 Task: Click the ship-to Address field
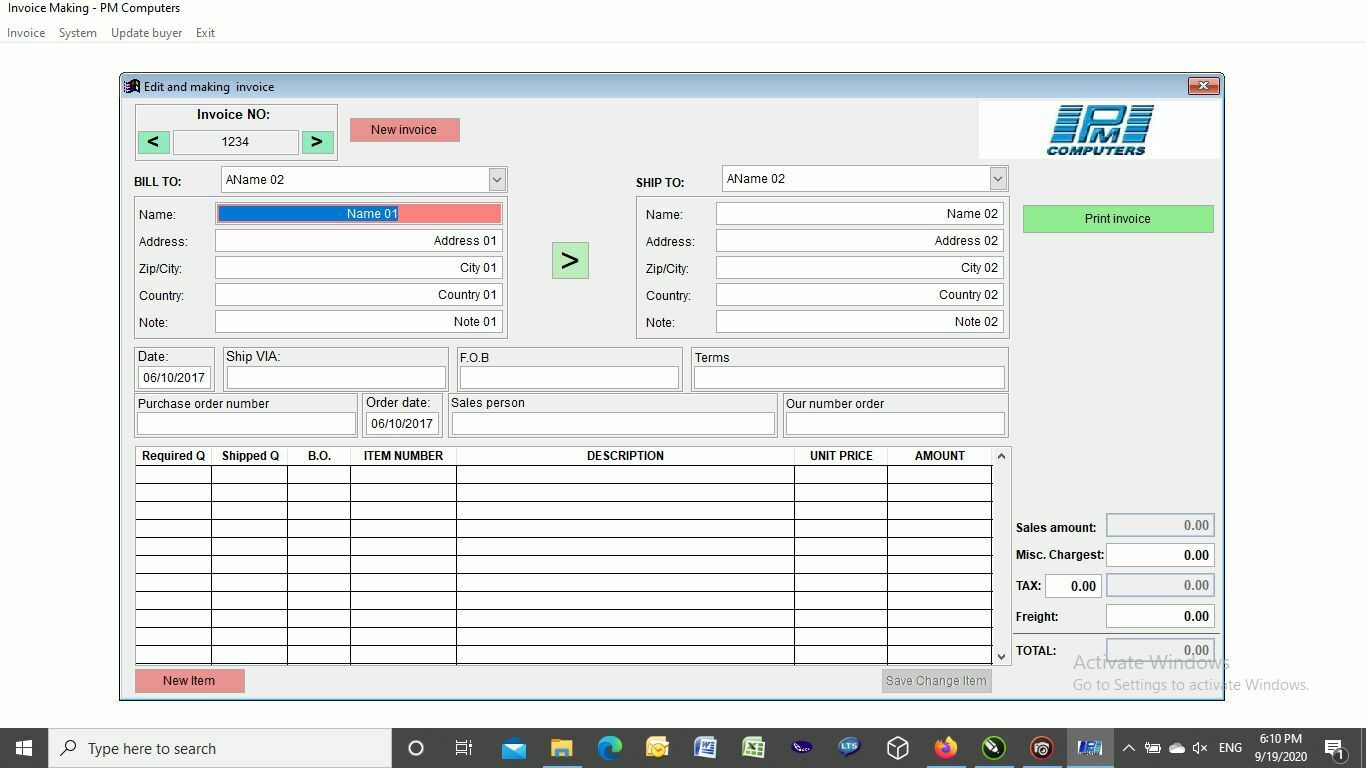pyautogui.click(x=860, y=240)
